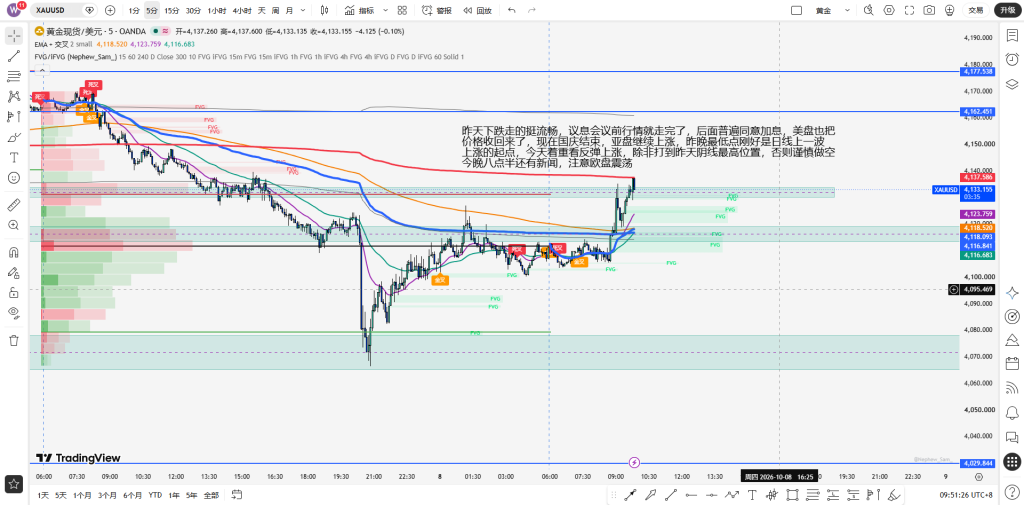Hide all drawings with the eye icon
1024x505 pixels.
[13, 312]
